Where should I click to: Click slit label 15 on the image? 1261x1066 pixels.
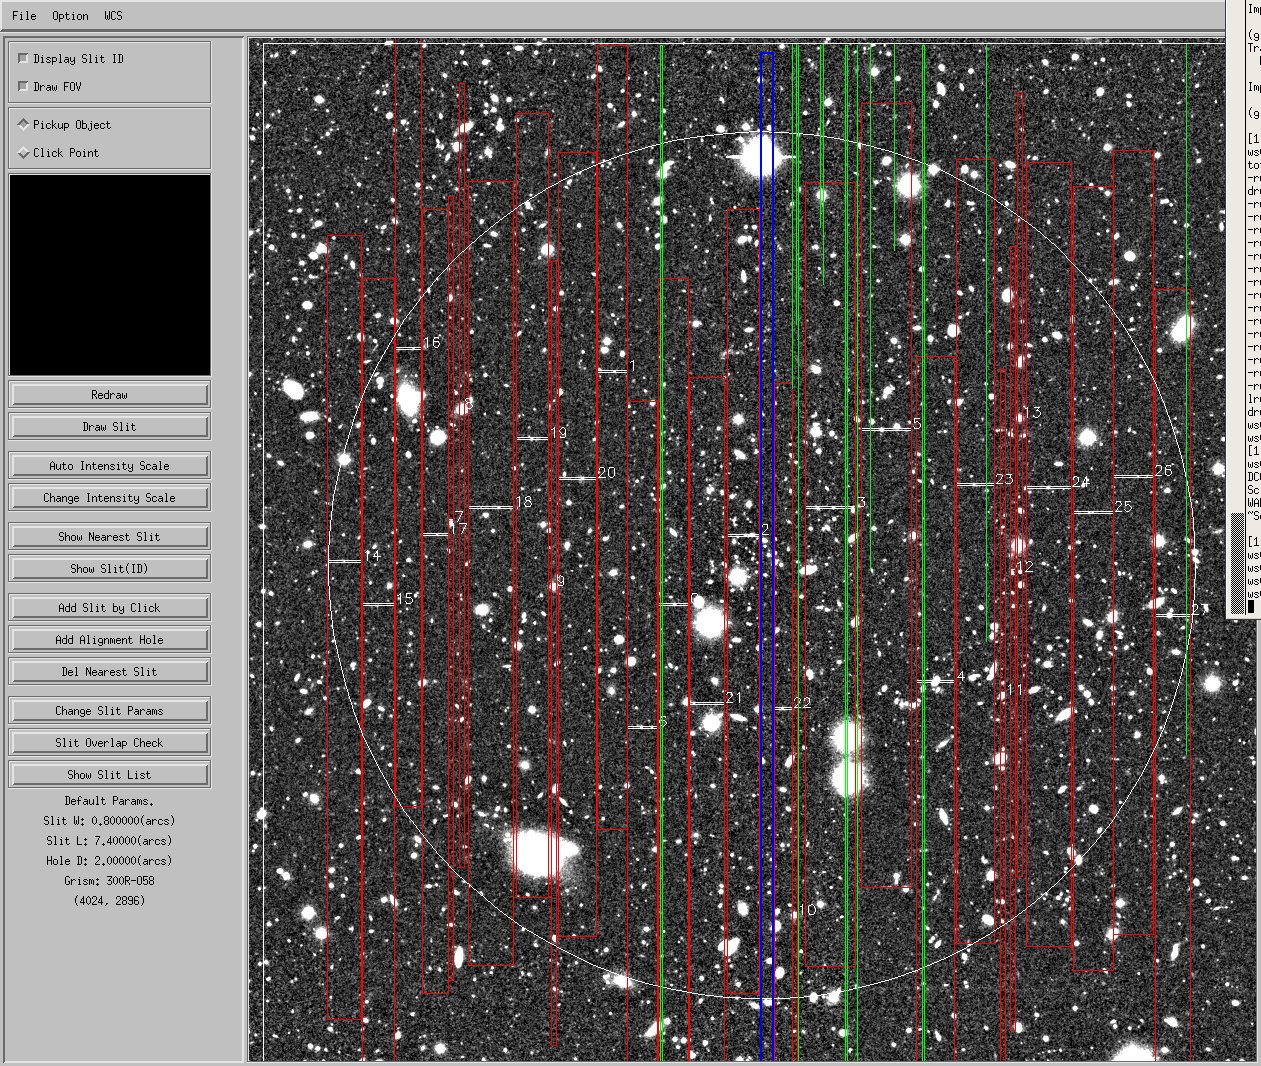coord(405,599)
